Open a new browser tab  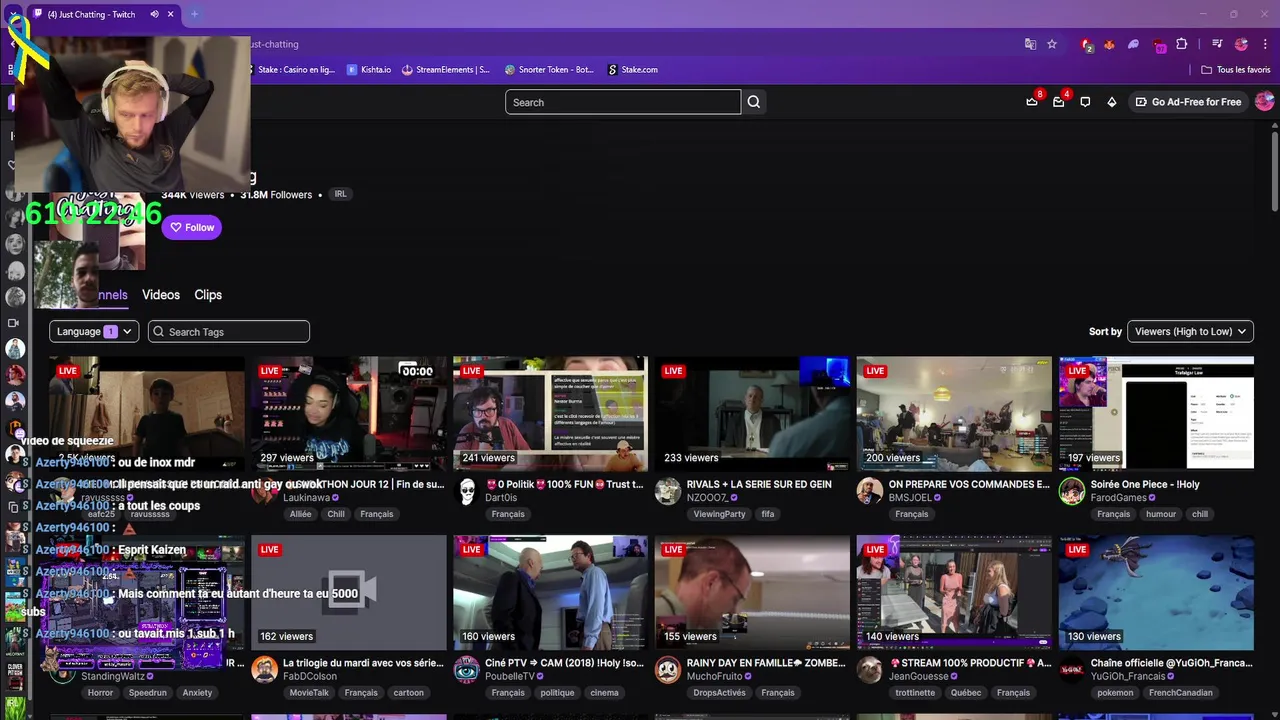point(194,14)
